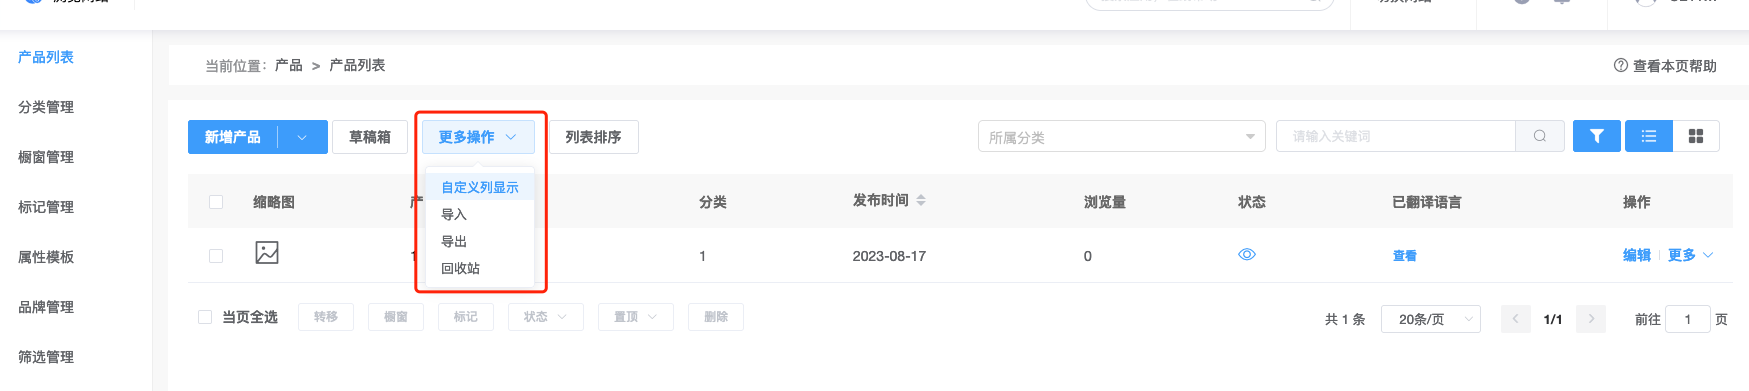Screen dimensions: 1749x391
Task: Click the filter funnel icon button
Action: (x=1596, y=136)
